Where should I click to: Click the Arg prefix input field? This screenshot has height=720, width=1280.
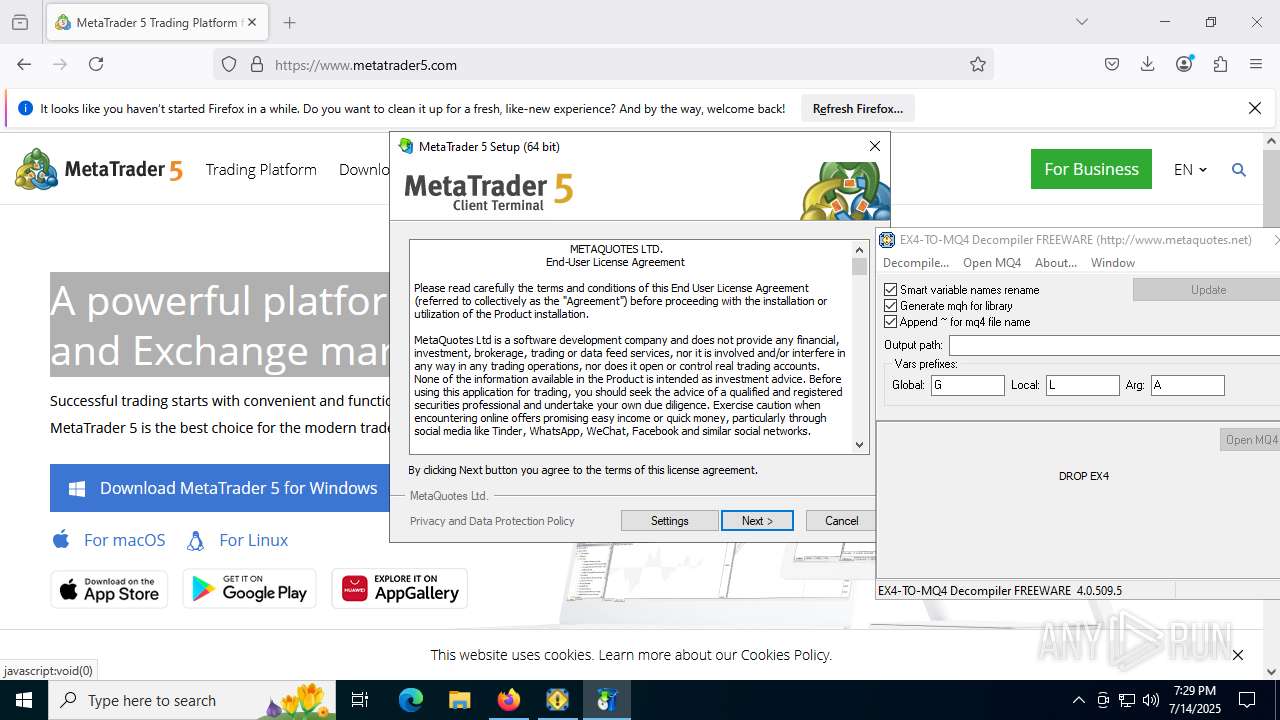tap(1188, 385)
